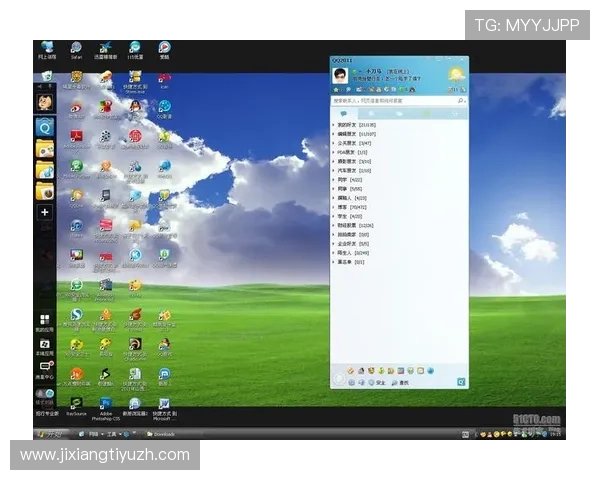Click the magnifier icon in contact search box

tap(461, 101)
